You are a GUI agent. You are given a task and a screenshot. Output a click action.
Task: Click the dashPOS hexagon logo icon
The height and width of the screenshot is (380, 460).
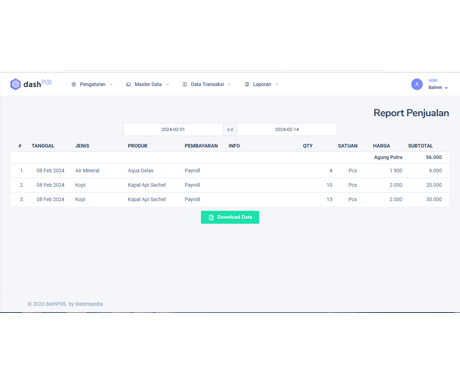(x=15, y=84)
